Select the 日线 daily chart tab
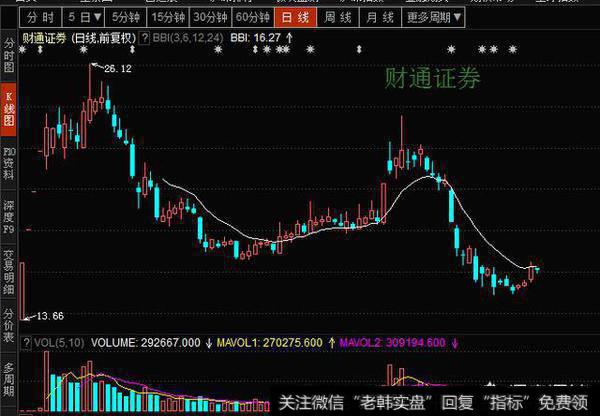Viewport: 600px width, 416px height. point(295,17)
